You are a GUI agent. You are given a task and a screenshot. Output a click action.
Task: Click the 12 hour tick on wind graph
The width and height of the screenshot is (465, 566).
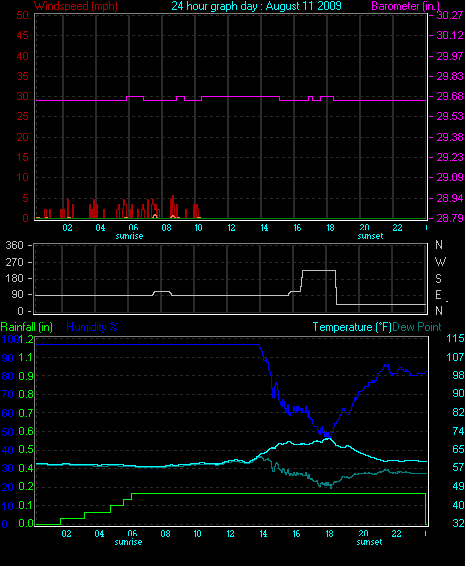[231, 227]
